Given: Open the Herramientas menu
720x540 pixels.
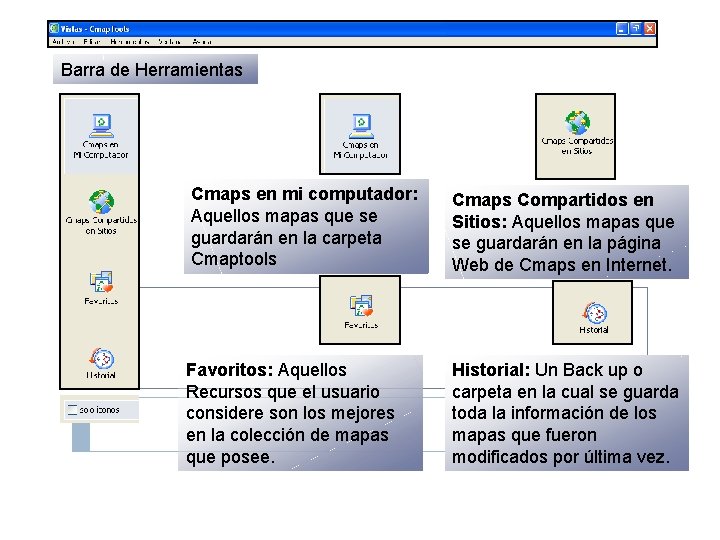Looking at the screenshot, I should coord(130,42).
